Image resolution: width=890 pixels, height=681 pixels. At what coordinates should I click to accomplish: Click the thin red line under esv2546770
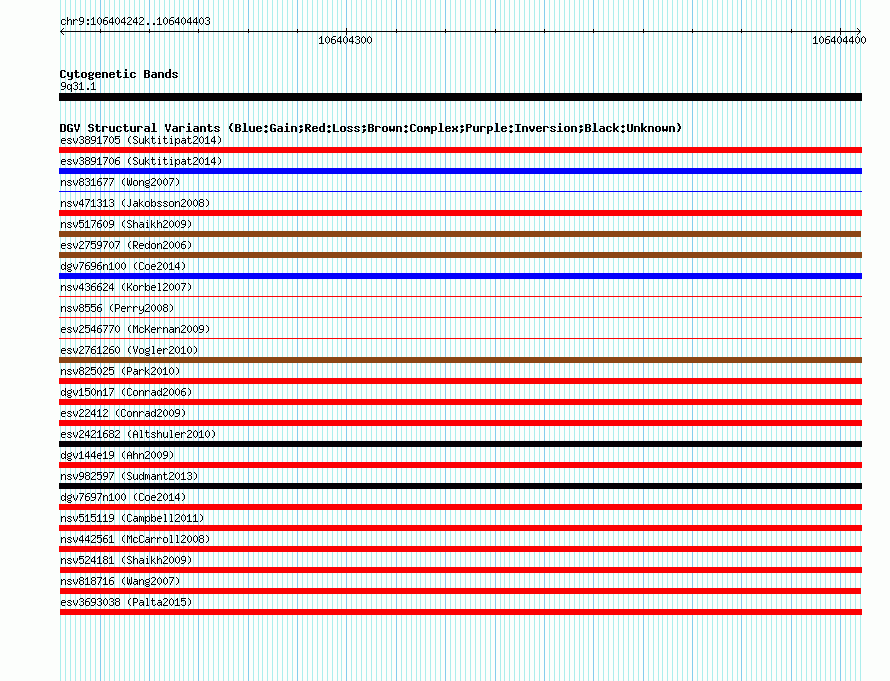pos(460,339)
